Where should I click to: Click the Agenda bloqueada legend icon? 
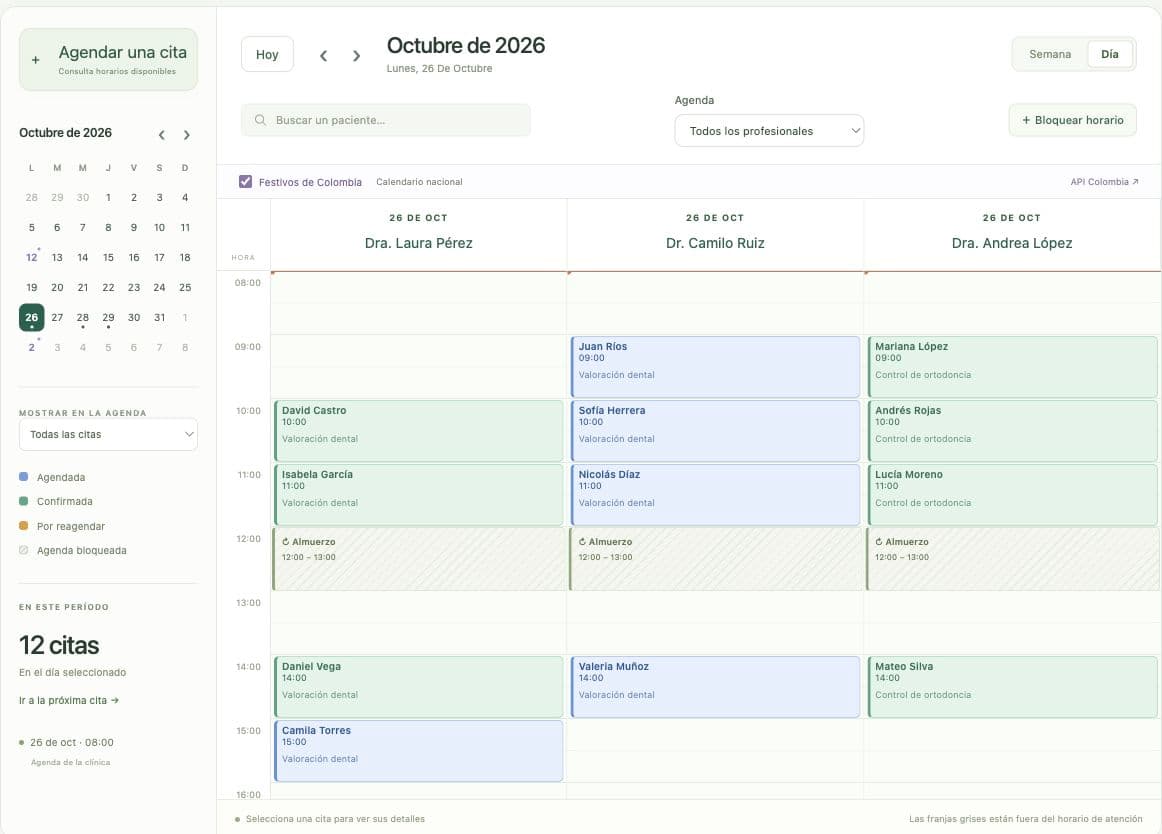pos(24,550)
